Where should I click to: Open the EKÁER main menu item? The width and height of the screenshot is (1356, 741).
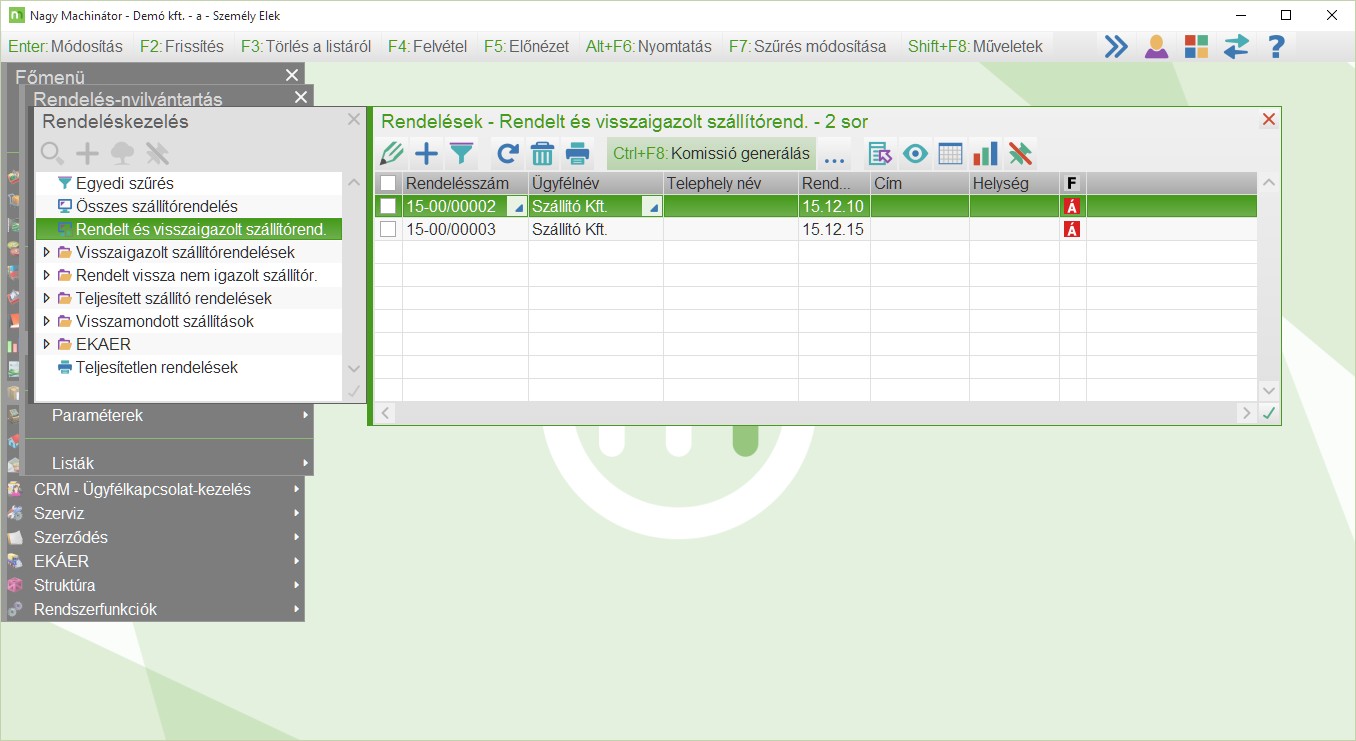pyautogui.click(x=153, y=561)
